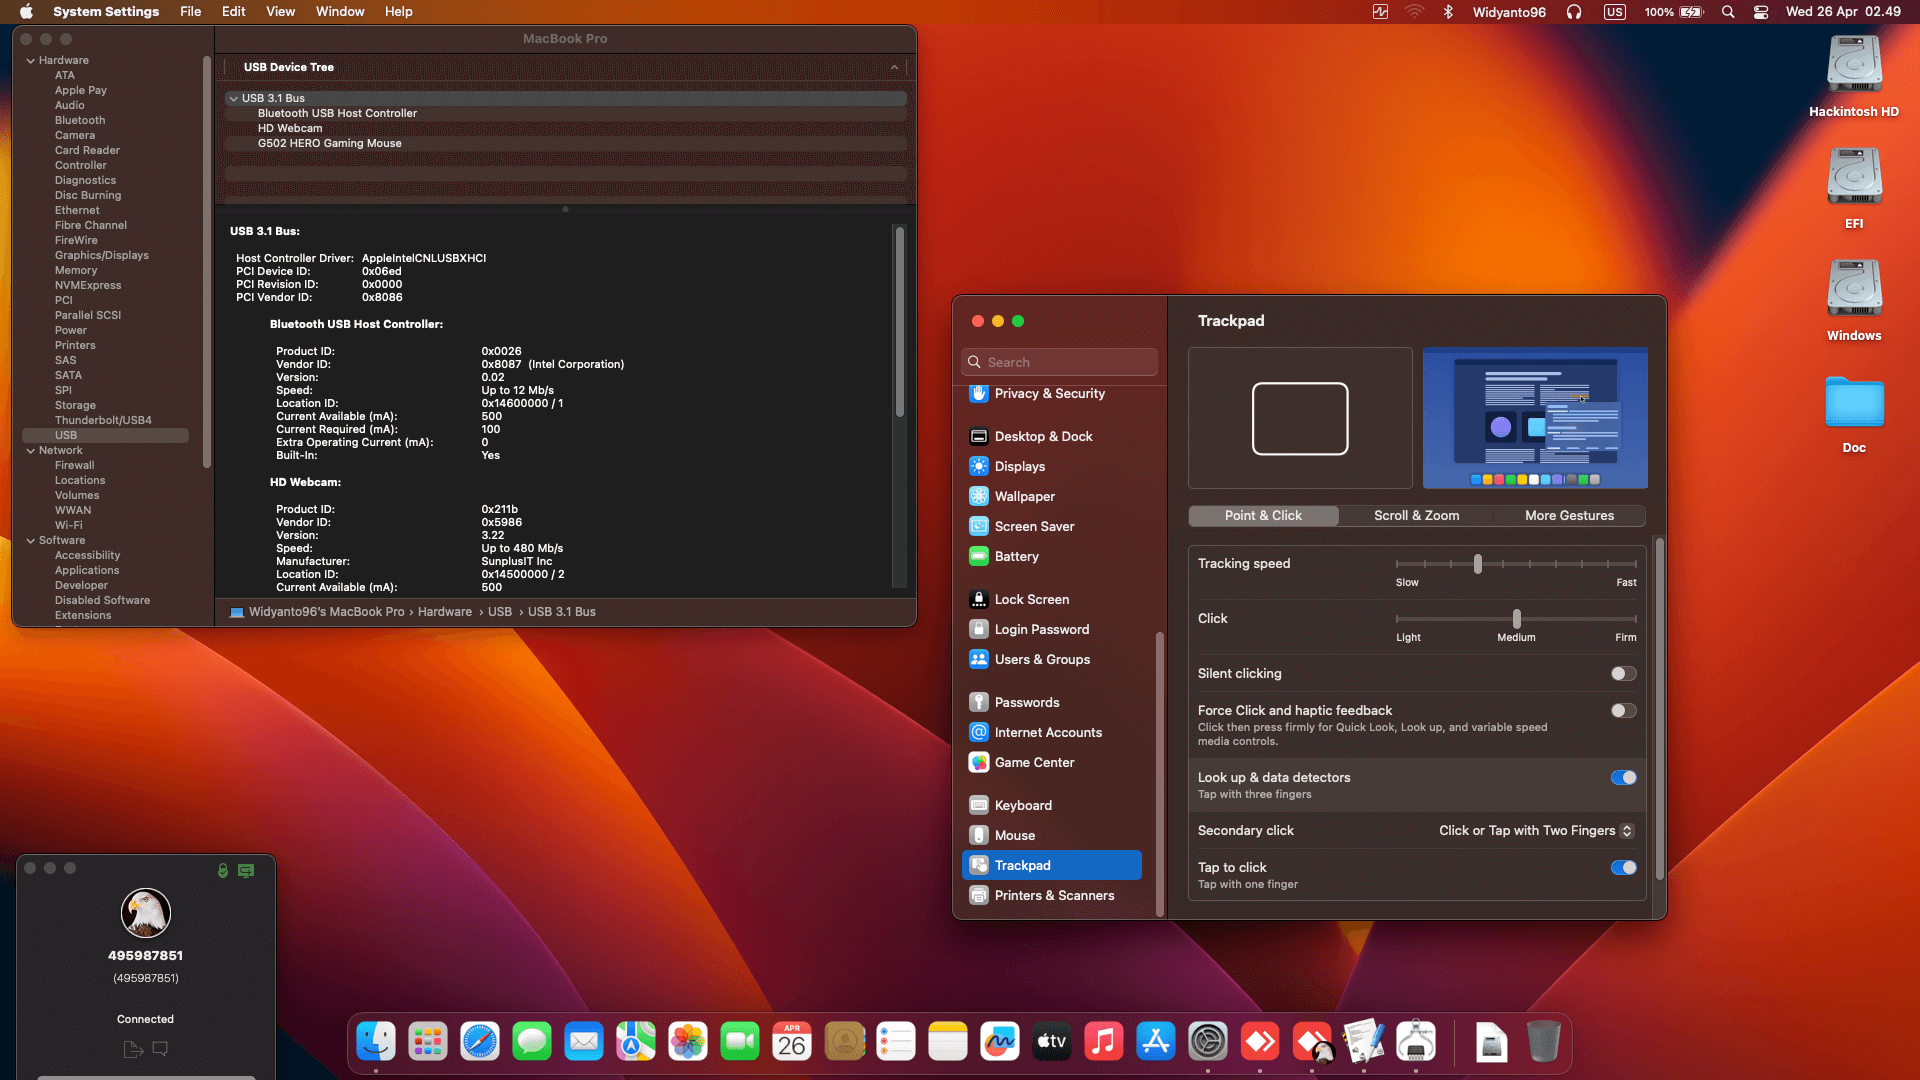This screenshot has width=1920, height=1080.
Task: Open Music app in the Dock
Action: [x=1104, y=1042]
